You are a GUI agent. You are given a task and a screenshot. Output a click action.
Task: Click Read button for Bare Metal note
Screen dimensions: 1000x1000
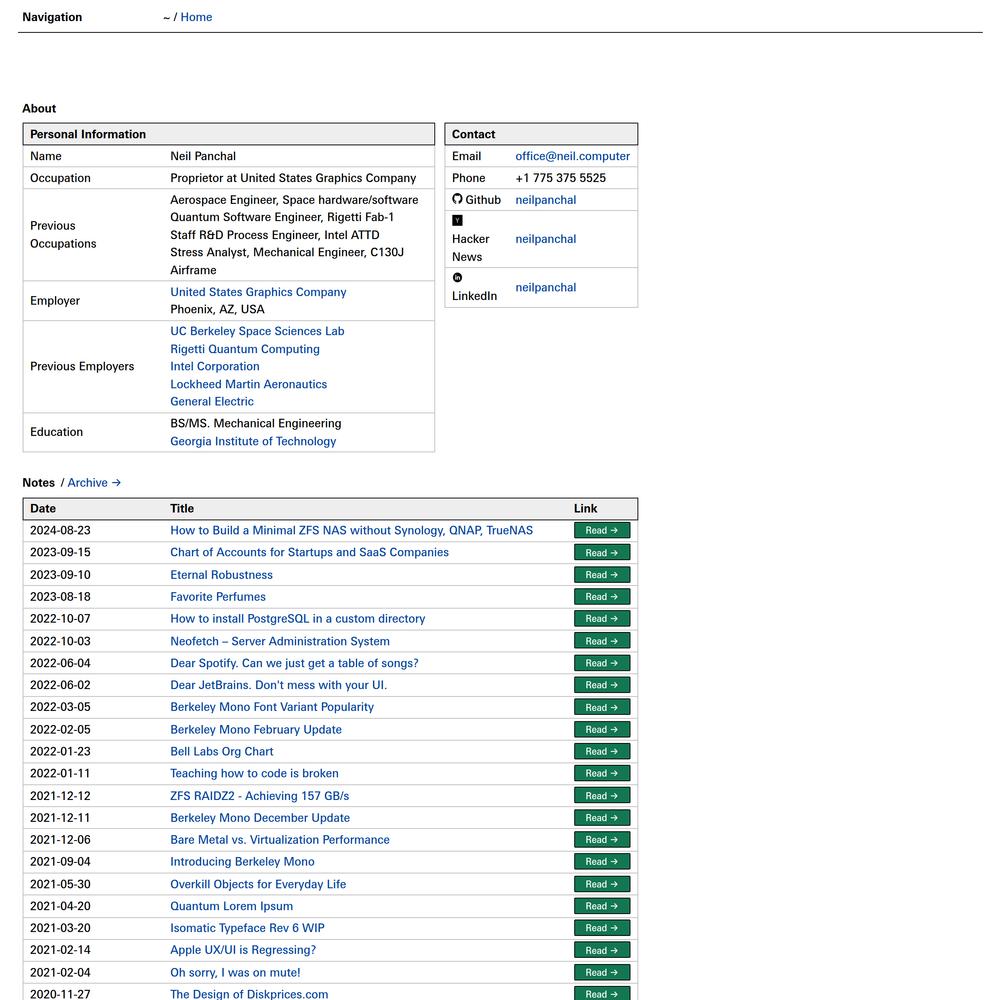coord(602,840)
